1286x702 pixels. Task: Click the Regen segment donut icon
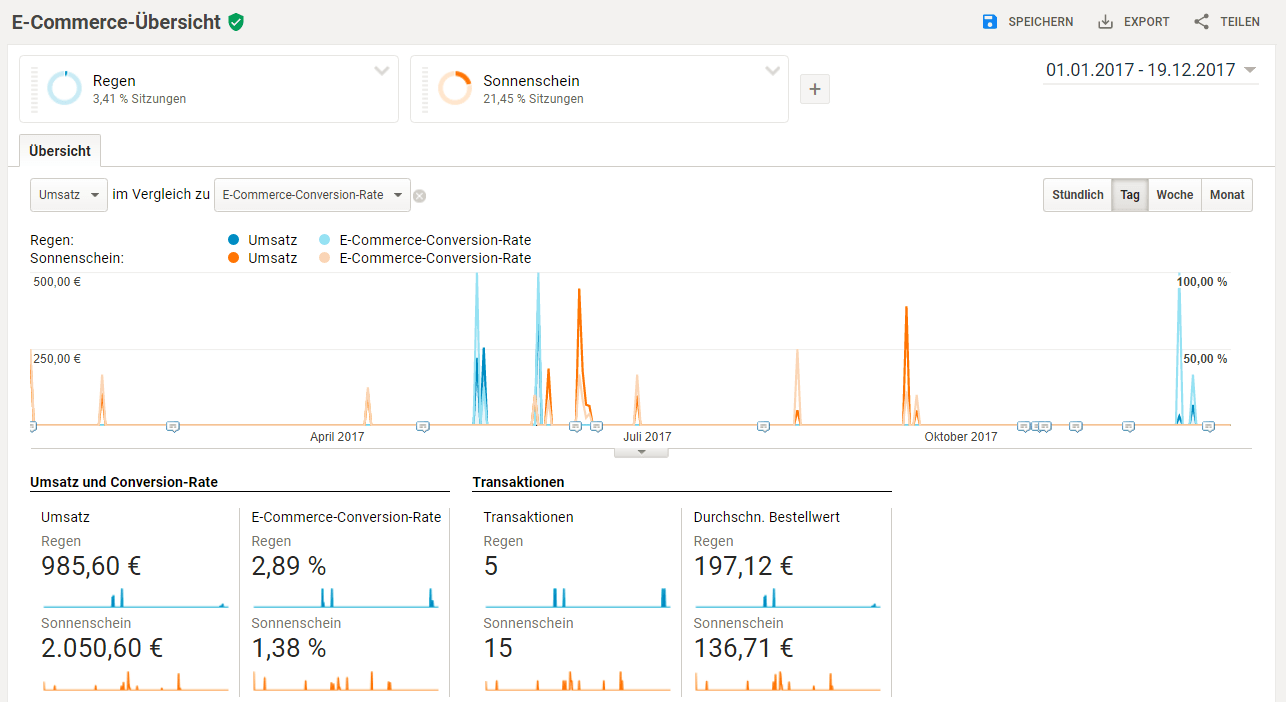(x=64, y=88)
